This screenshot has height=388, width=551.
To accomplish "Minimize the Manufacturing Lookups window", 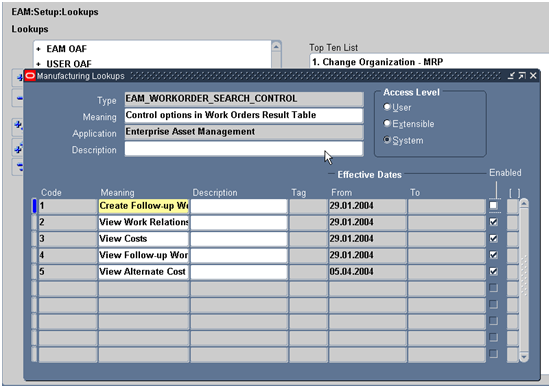I will click(511, 76).
